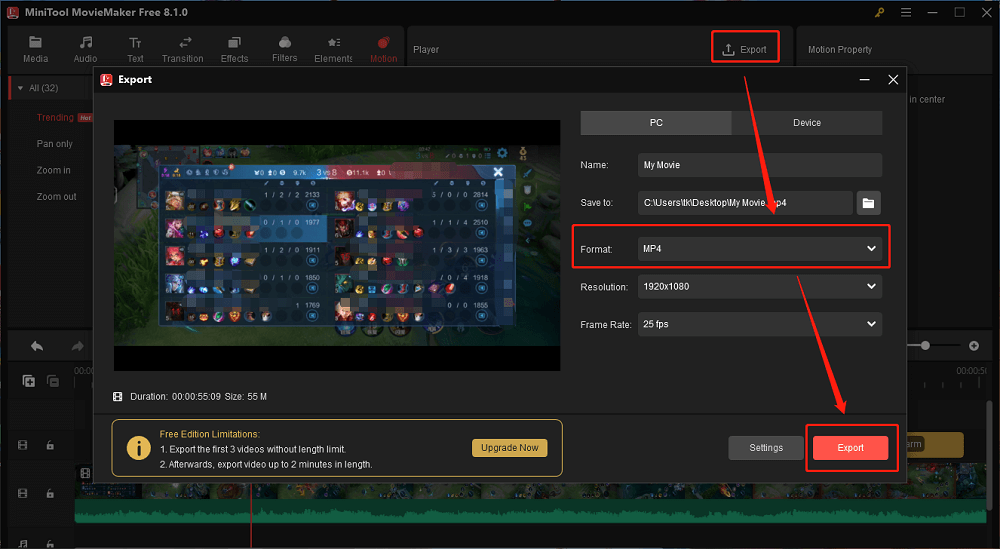Click the Export button above the player
Image resolution: width=1000 pixels, height=549 pixels.
click(x=745, y=49)
